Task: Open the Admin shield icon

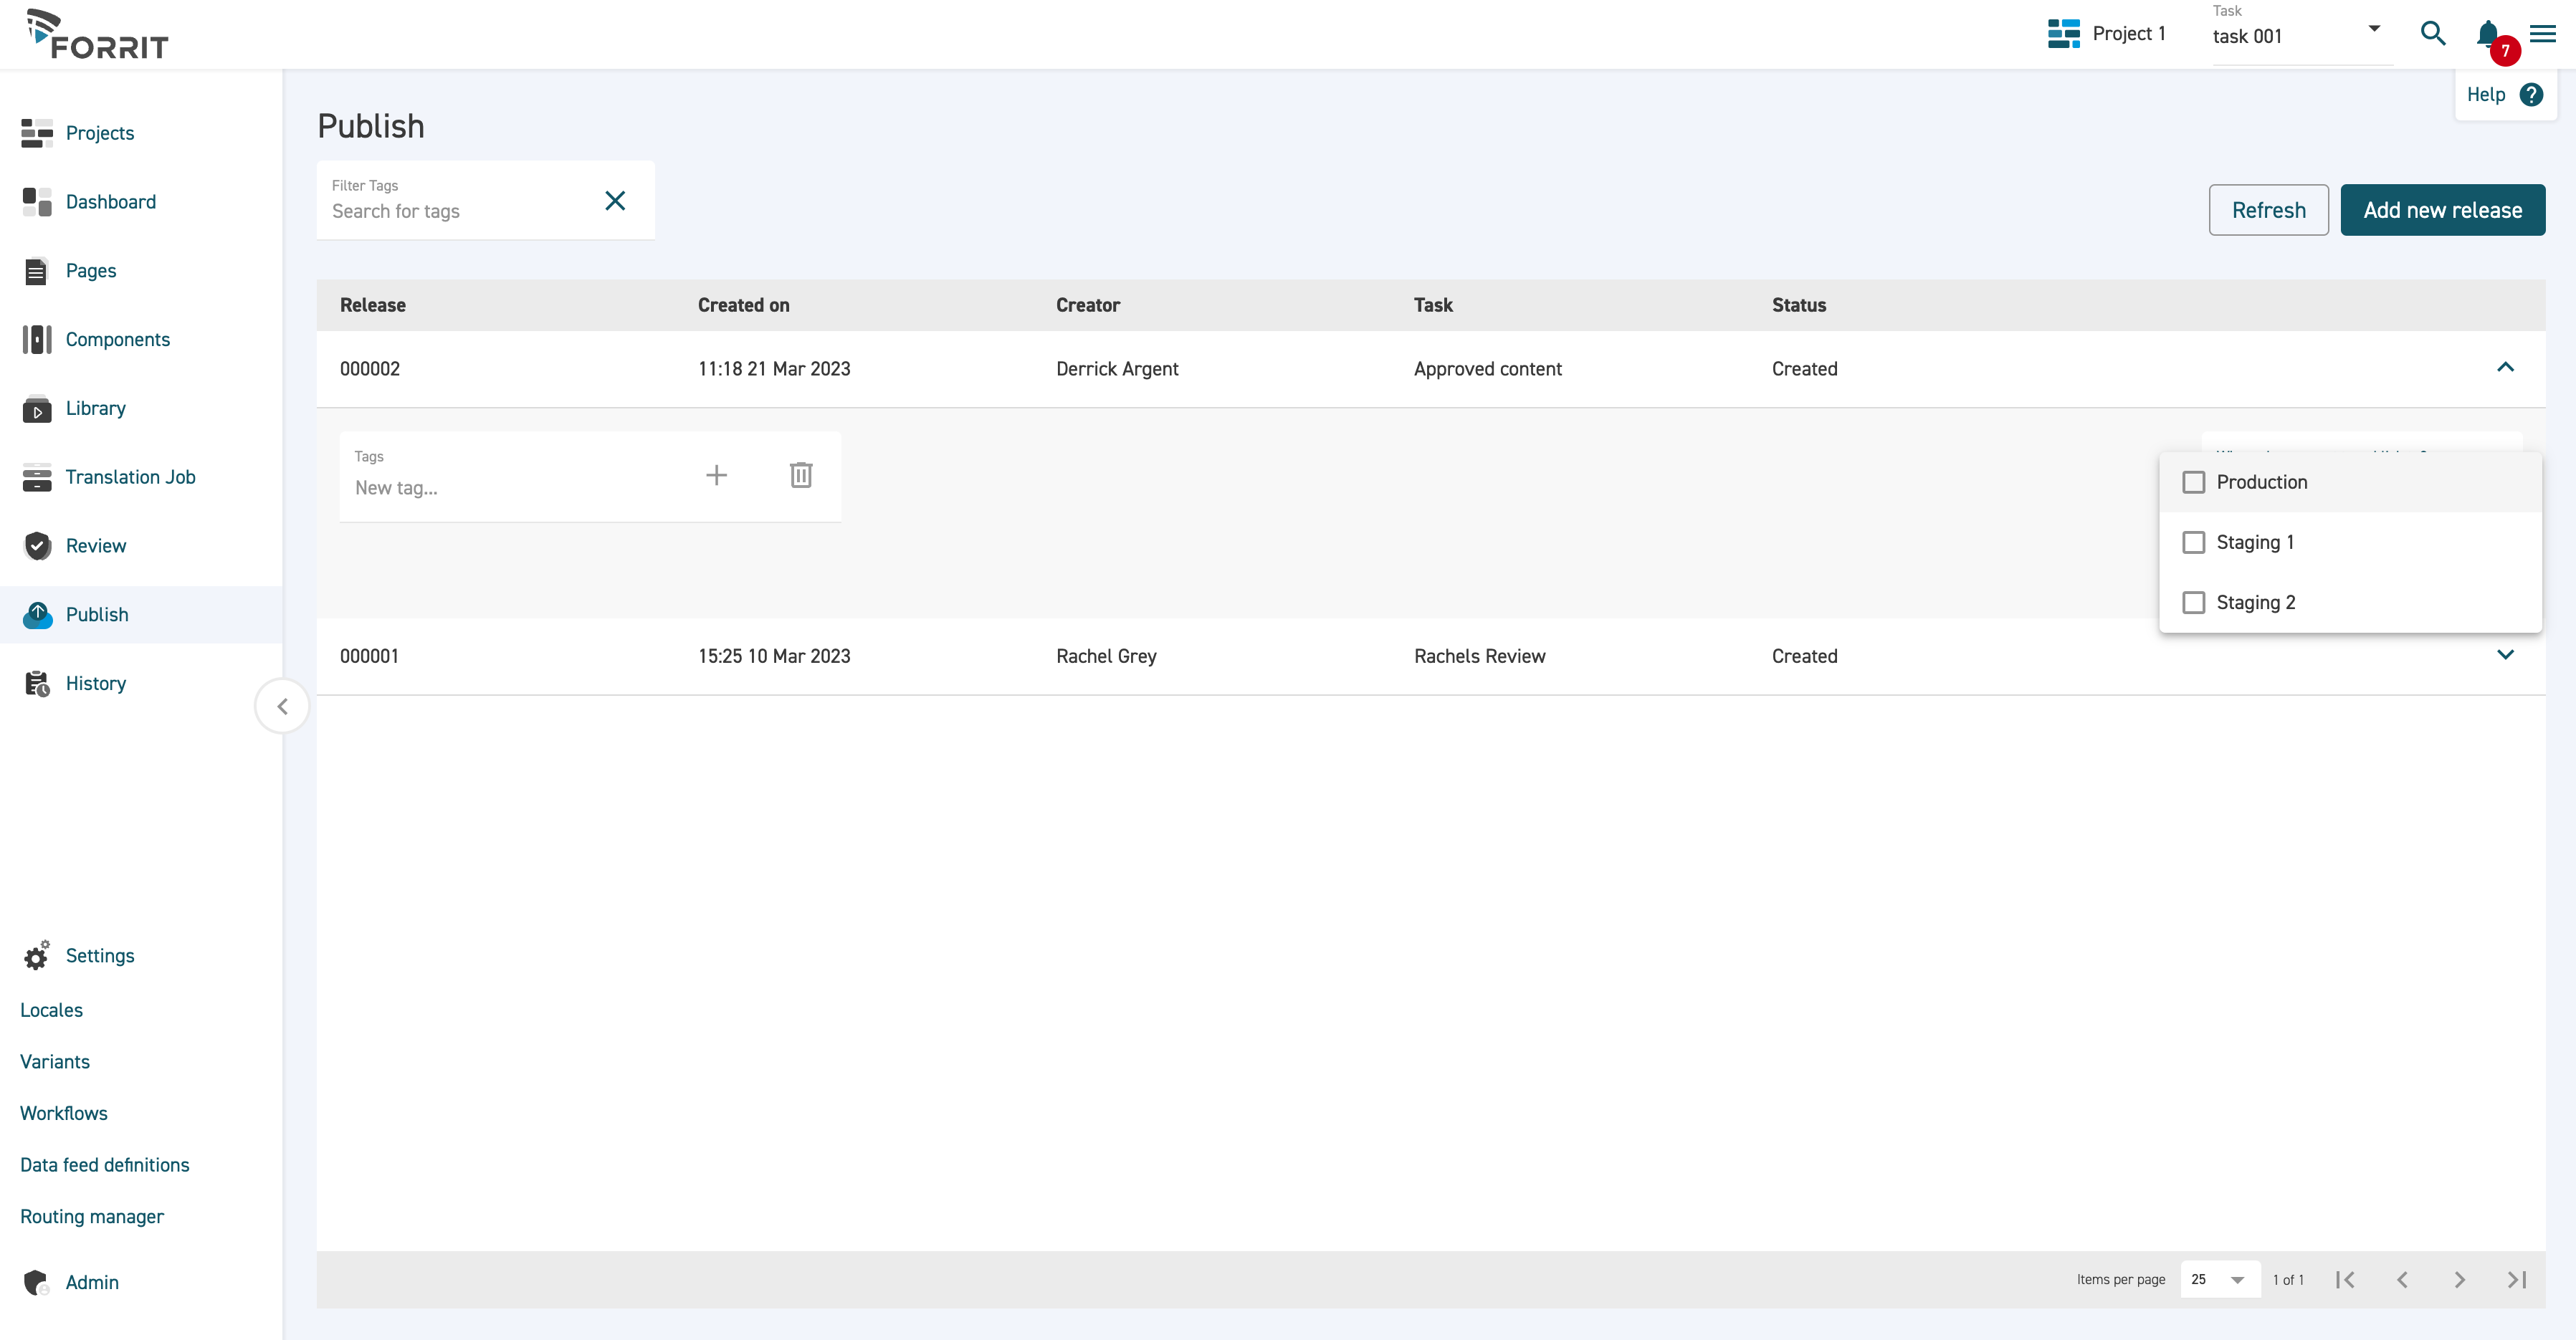Action: pos(37,1283)
